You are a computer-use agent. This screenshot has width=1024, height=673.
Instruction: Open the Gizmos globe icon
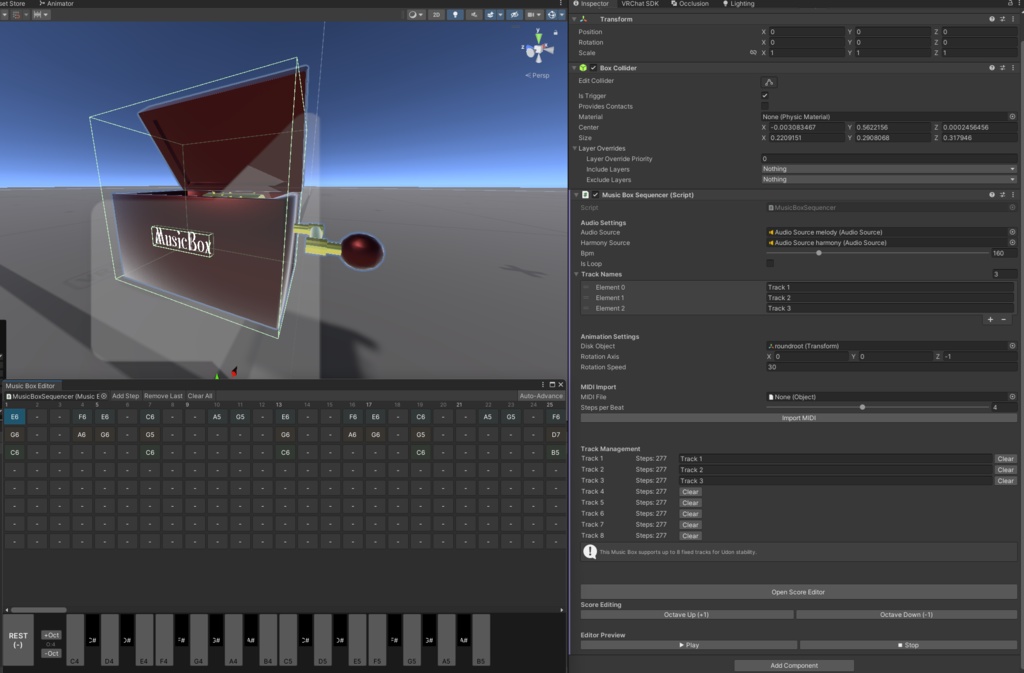coord(552,14)
